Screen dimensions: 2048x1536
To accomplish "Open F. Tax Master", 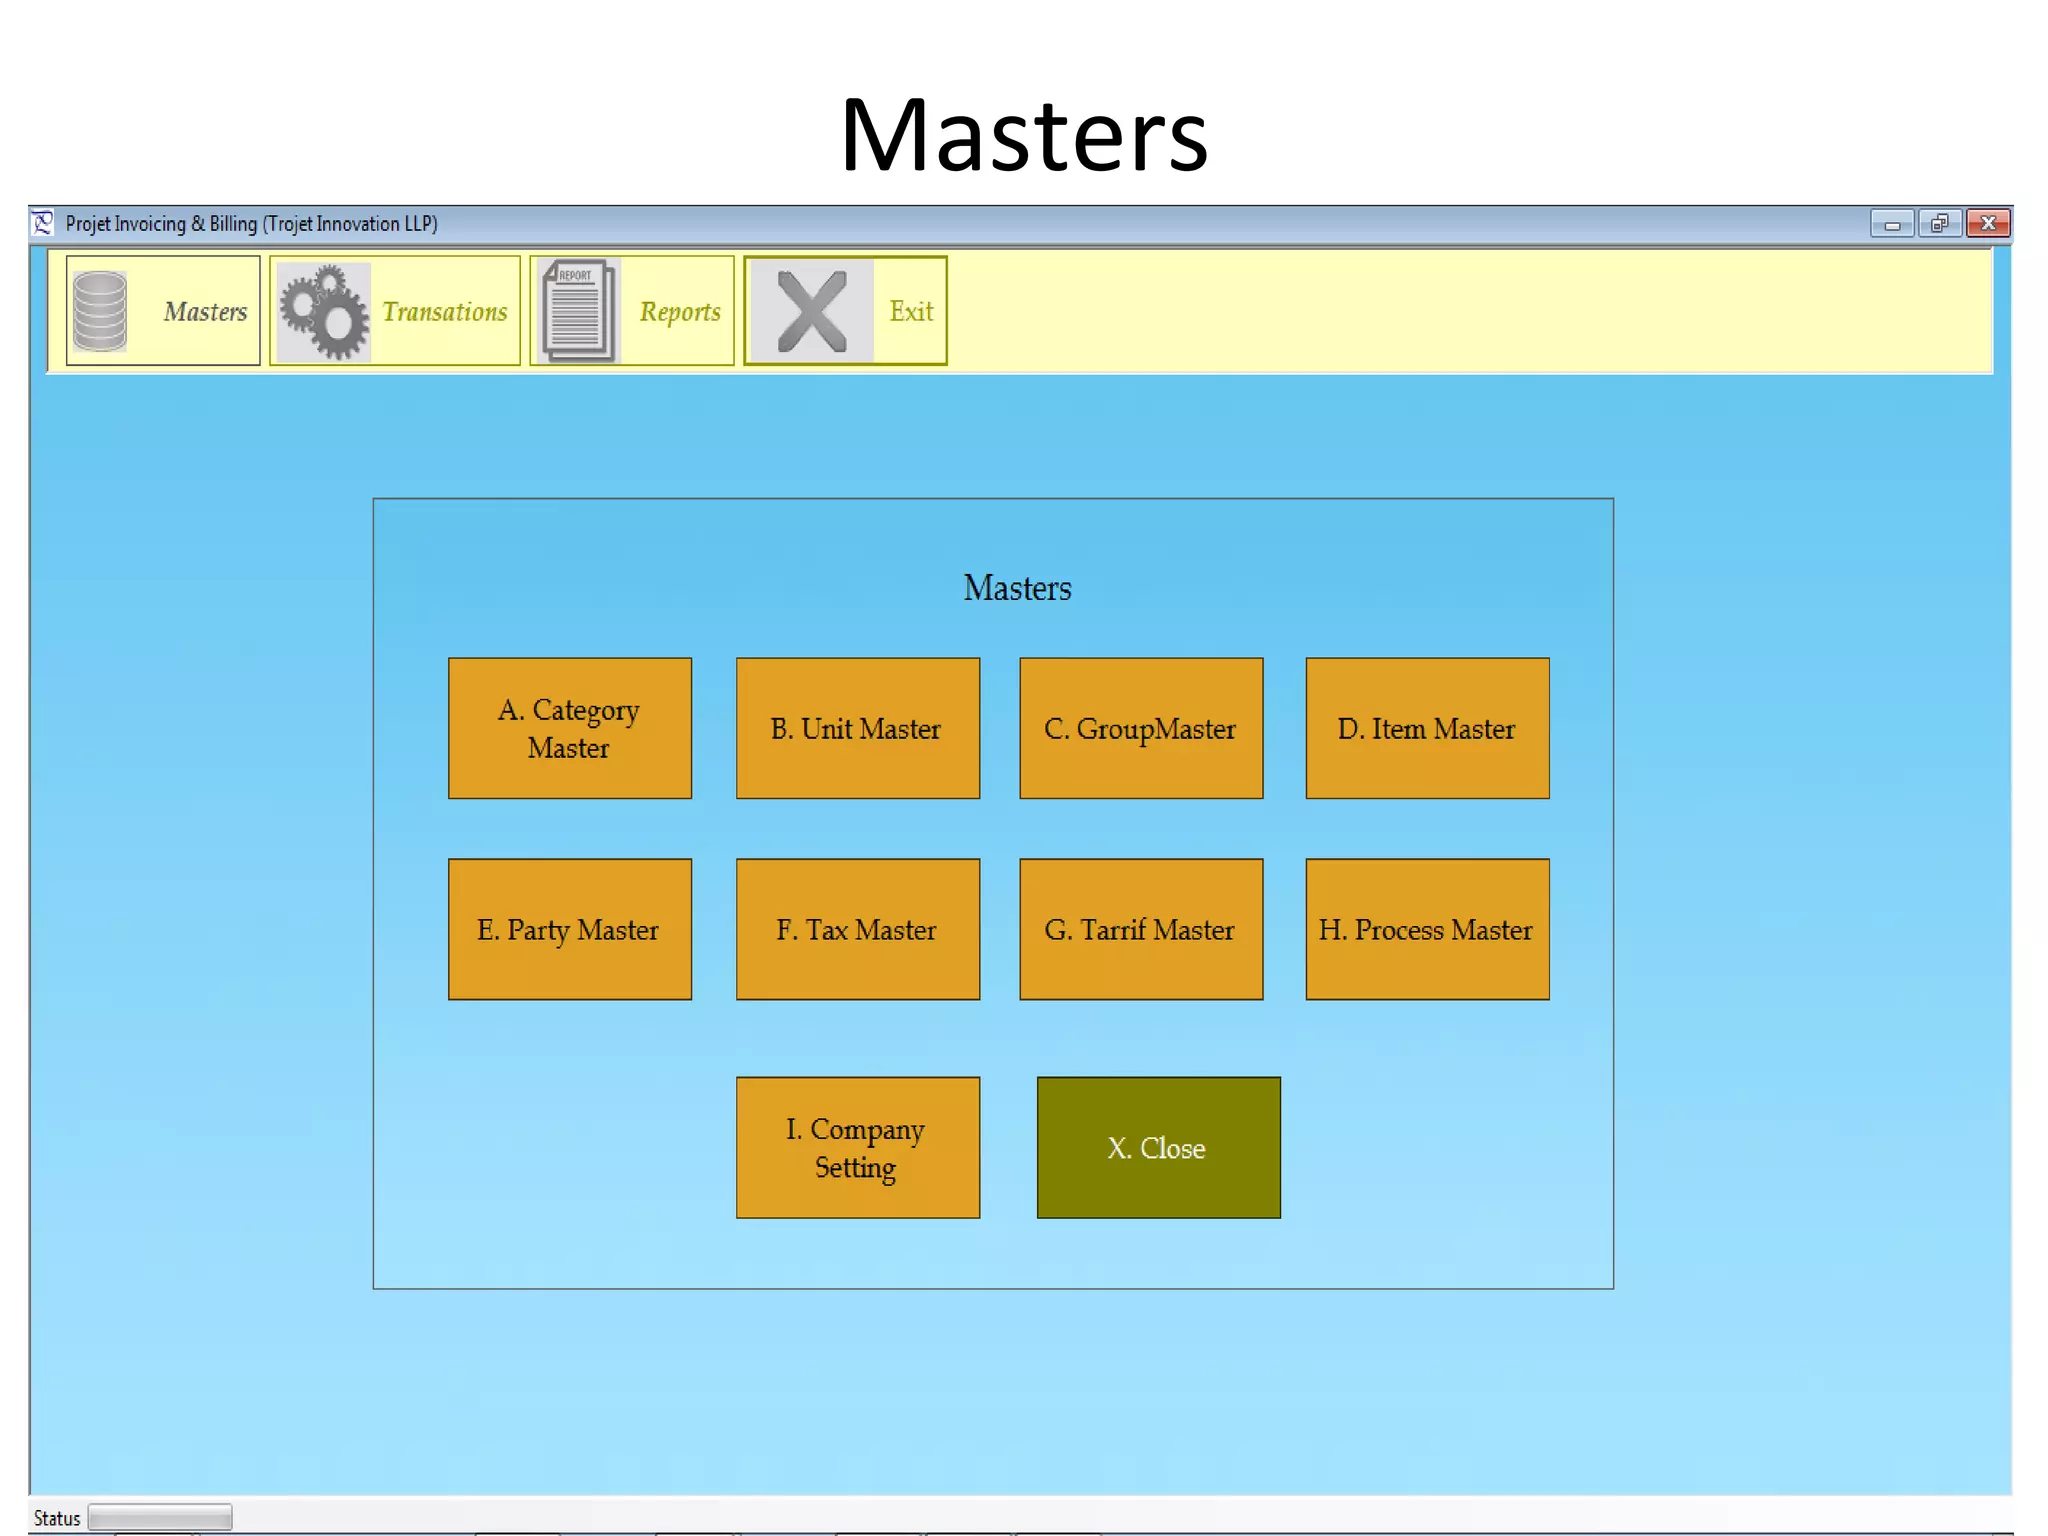I will click(x=857, y=929).
